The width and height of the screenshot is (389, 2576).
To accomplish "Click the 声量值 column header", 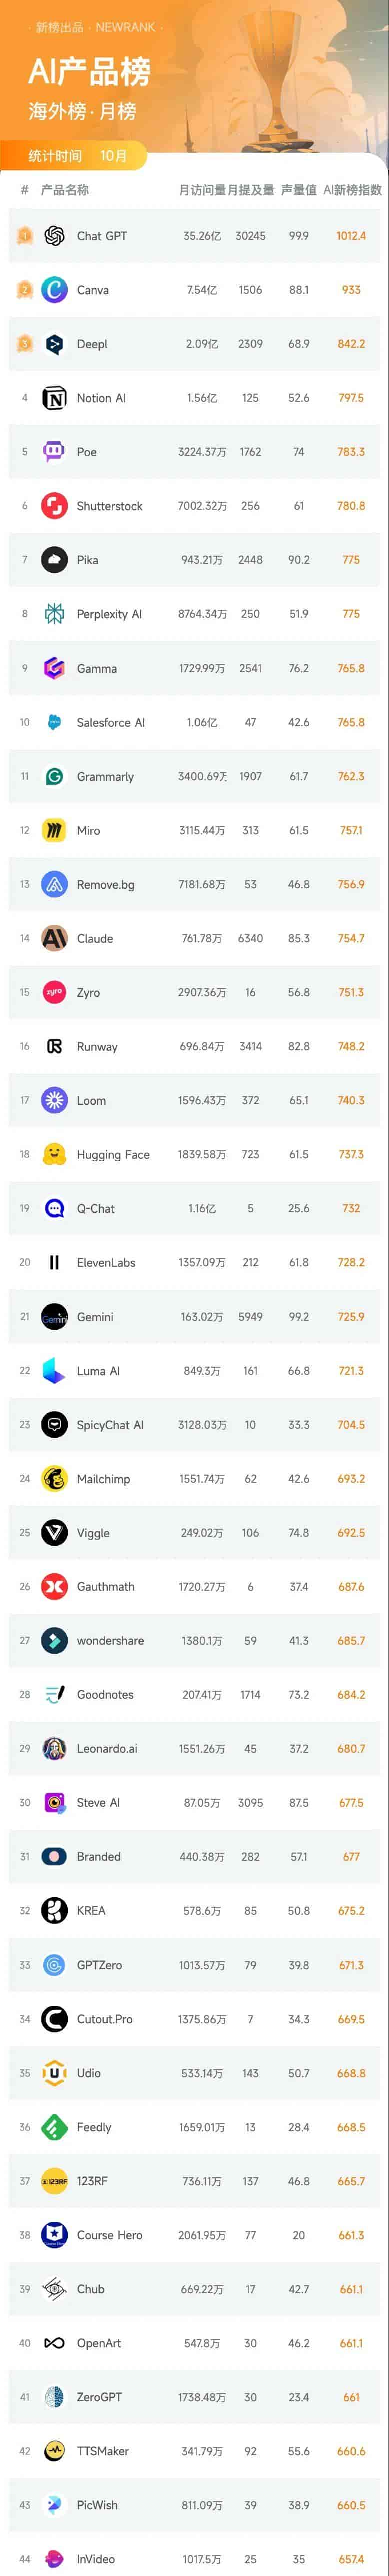I will (299, 190).
